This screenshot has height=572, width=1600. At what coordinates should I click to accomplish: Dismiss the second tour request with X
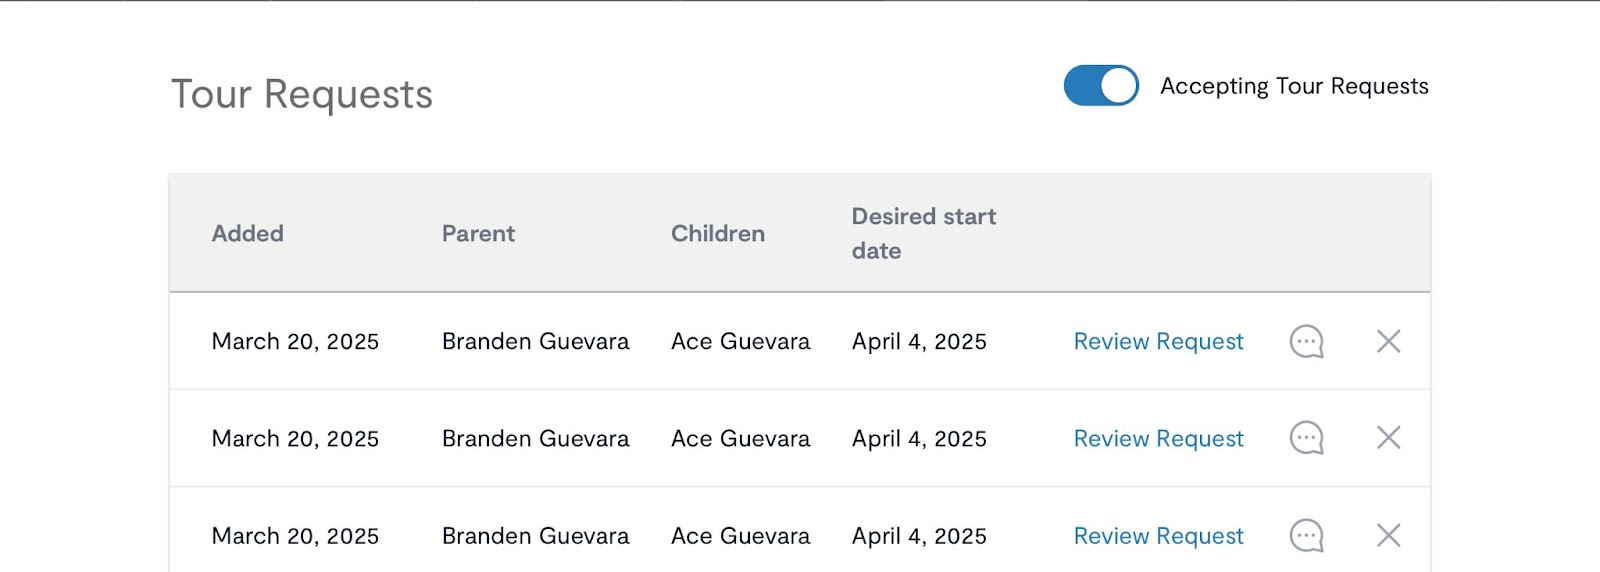coord(1388,437)
